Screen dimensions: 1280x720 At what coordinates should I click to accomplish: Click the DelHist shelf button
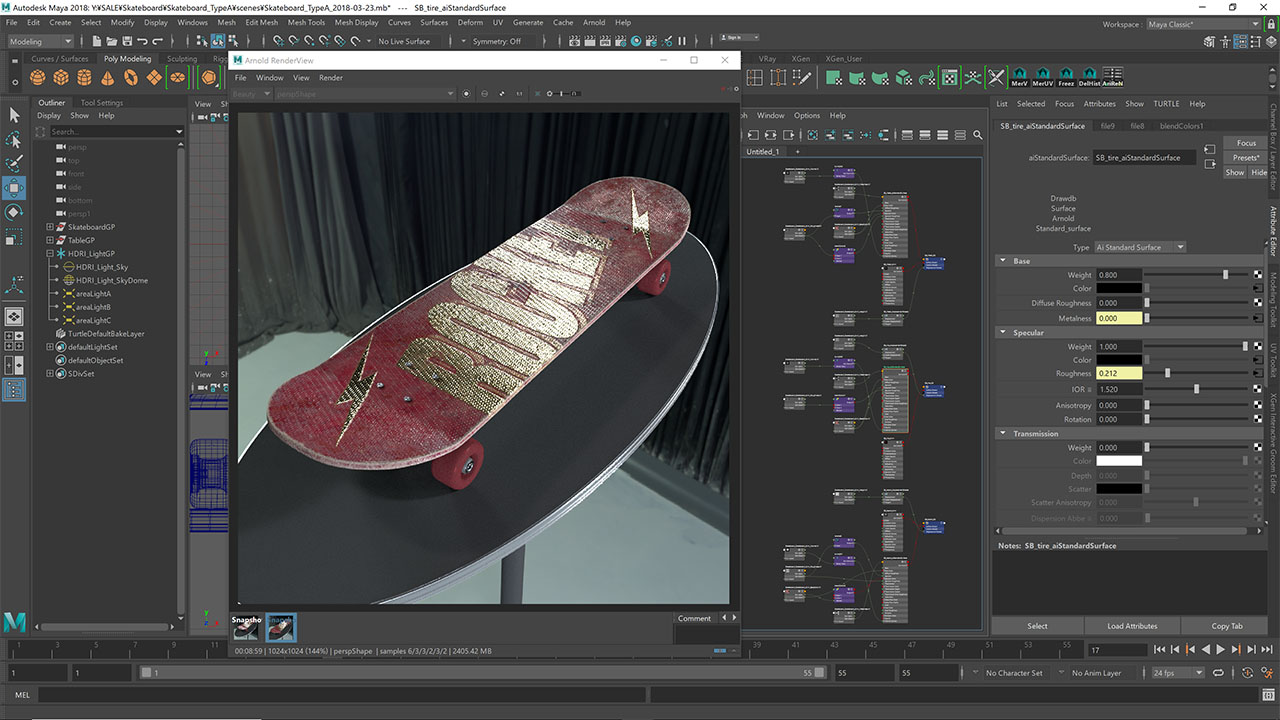1089,77
